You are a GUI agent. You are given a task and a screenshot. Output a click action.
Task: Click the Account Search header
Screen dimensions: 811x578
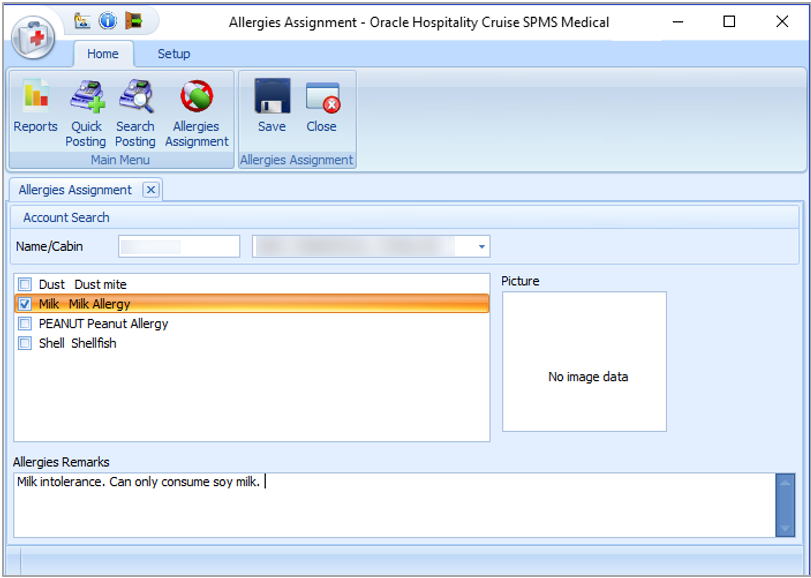click(62, 217)
